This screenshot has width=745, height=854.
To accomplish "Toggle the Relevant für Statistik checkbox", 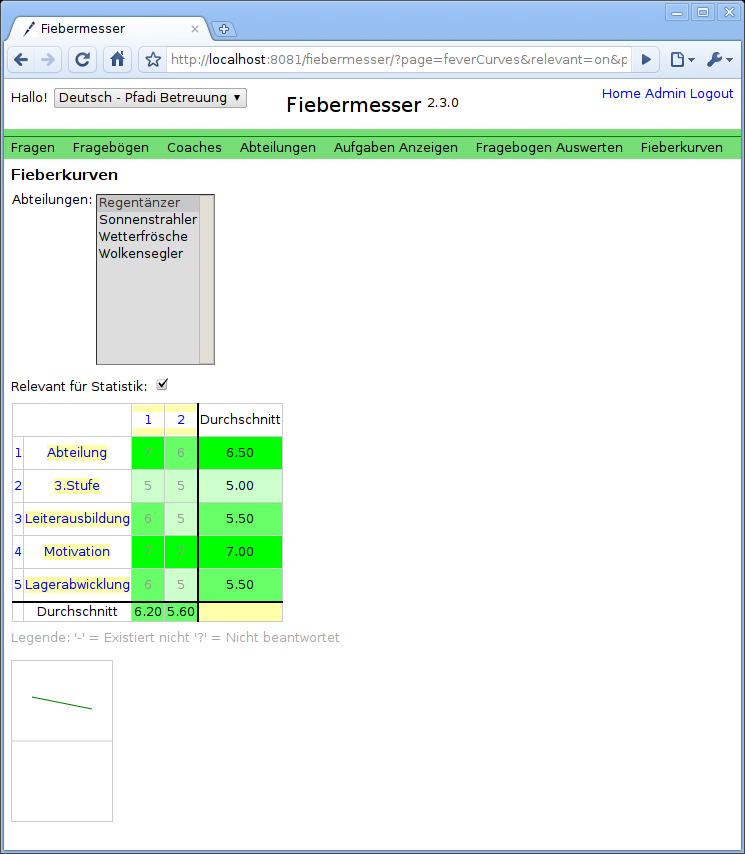I will tap(163, 385).
